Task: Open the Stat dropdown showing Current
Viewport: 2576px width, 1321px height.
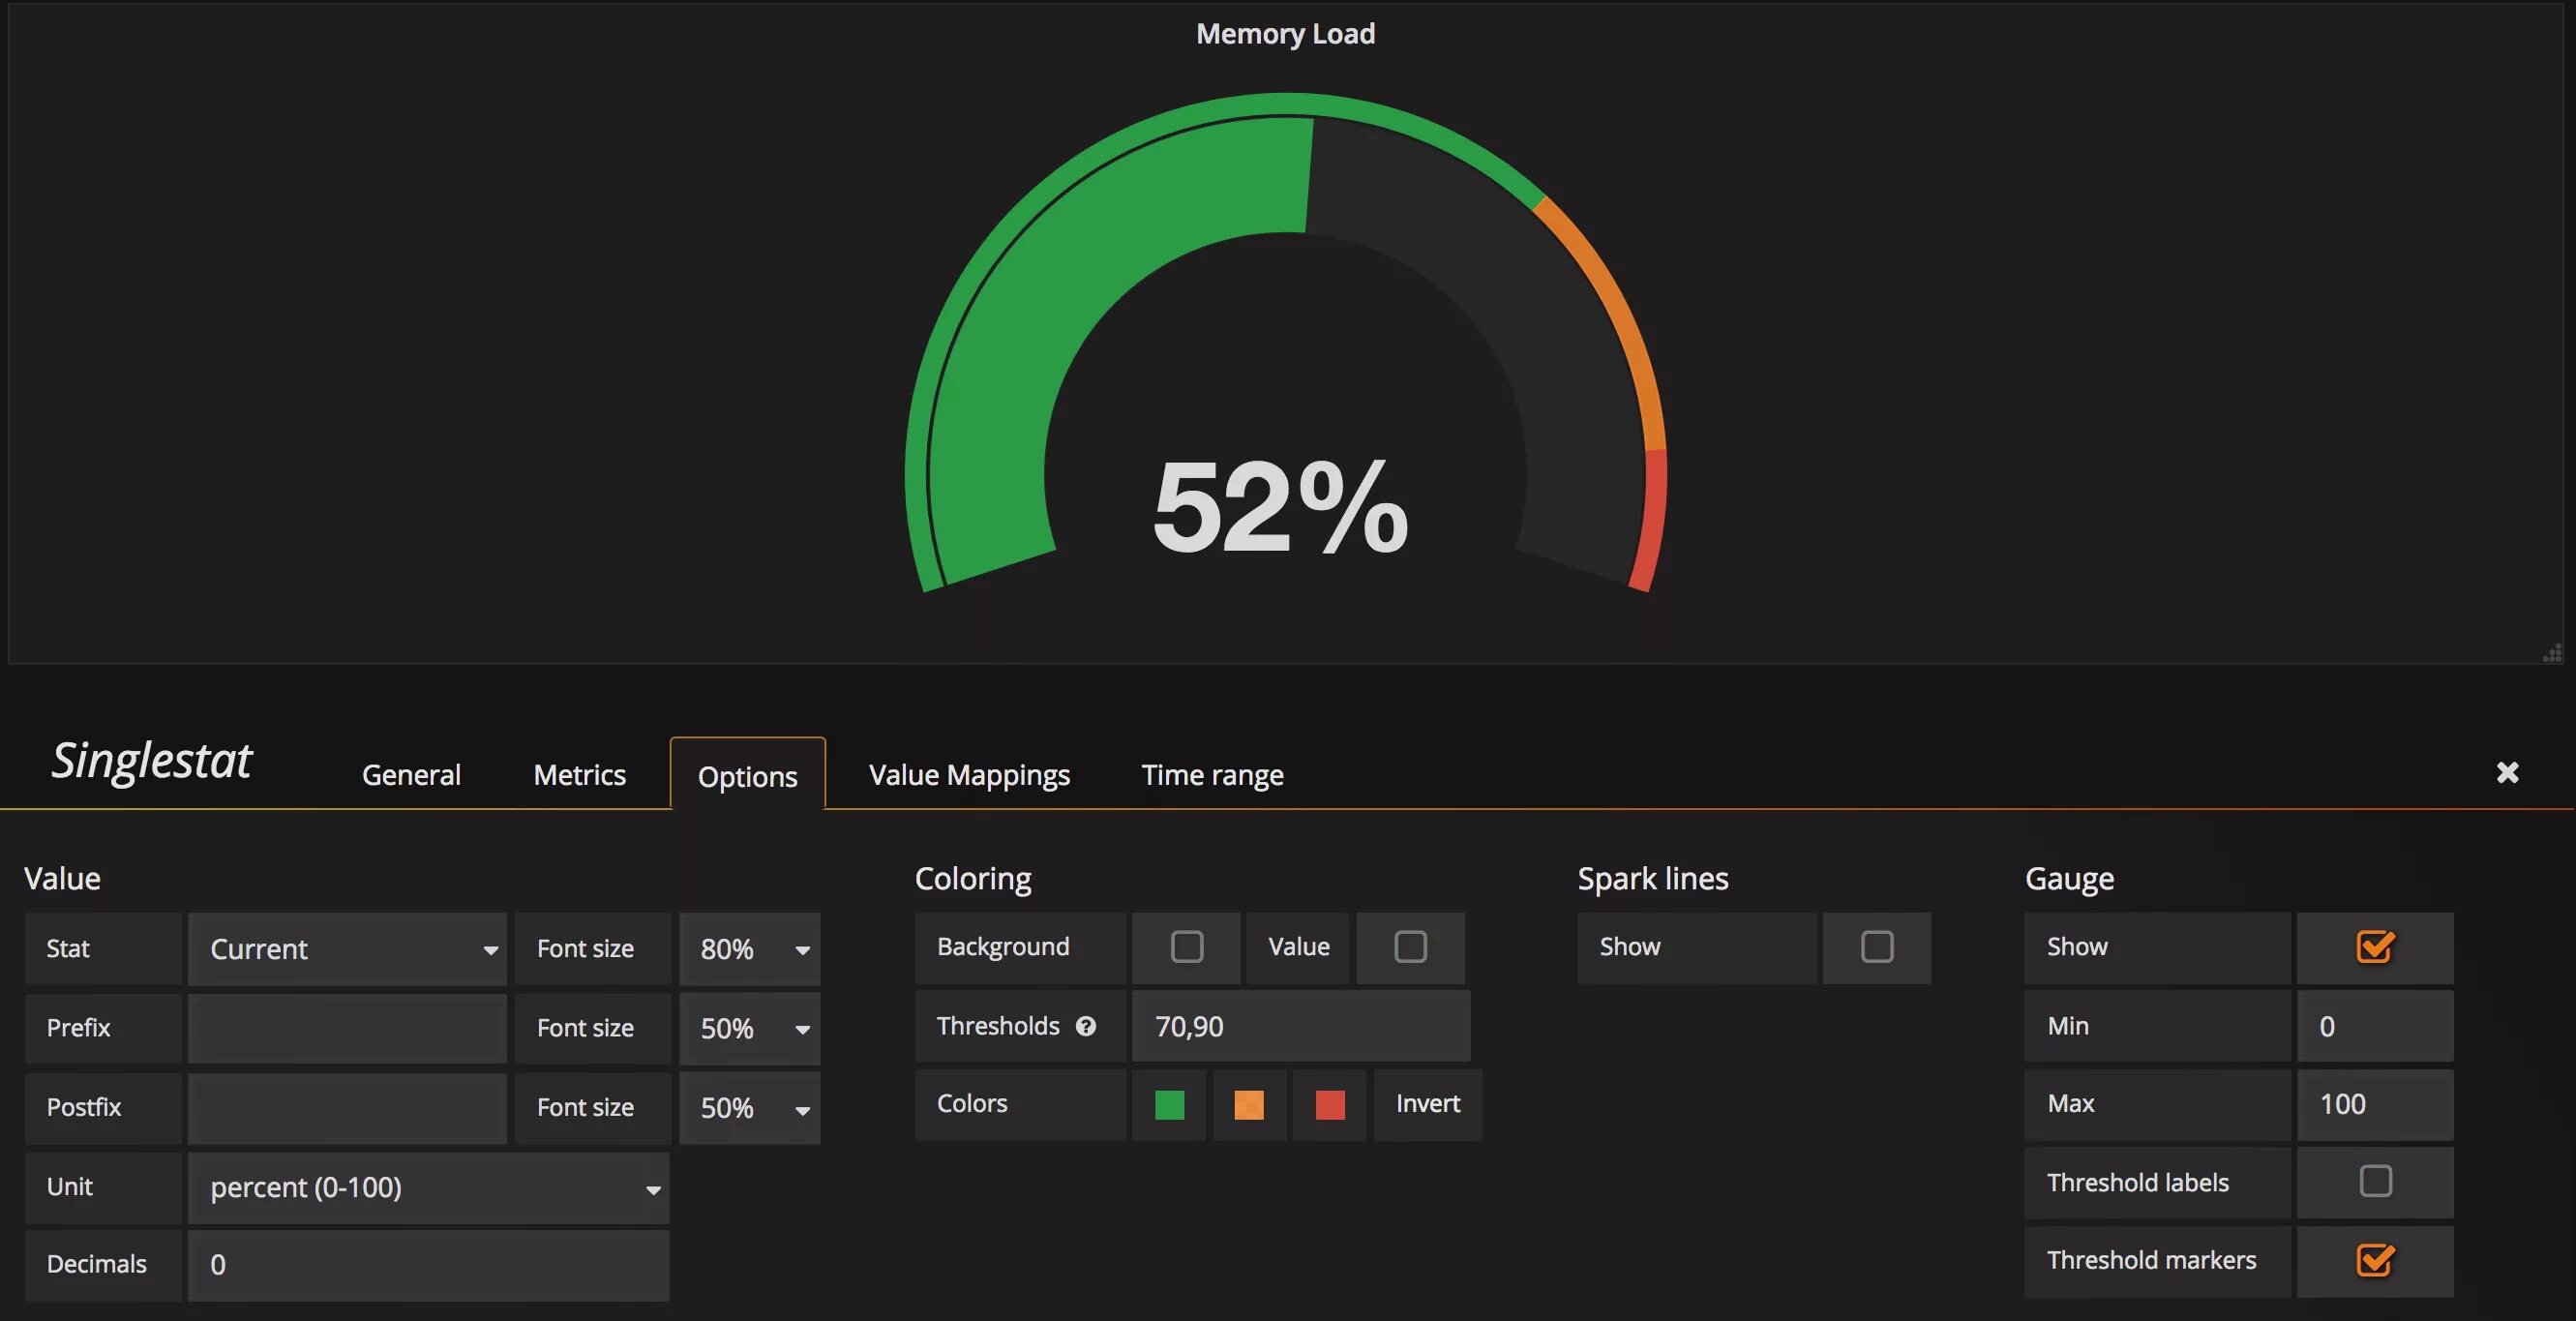Action: (348, 949)
